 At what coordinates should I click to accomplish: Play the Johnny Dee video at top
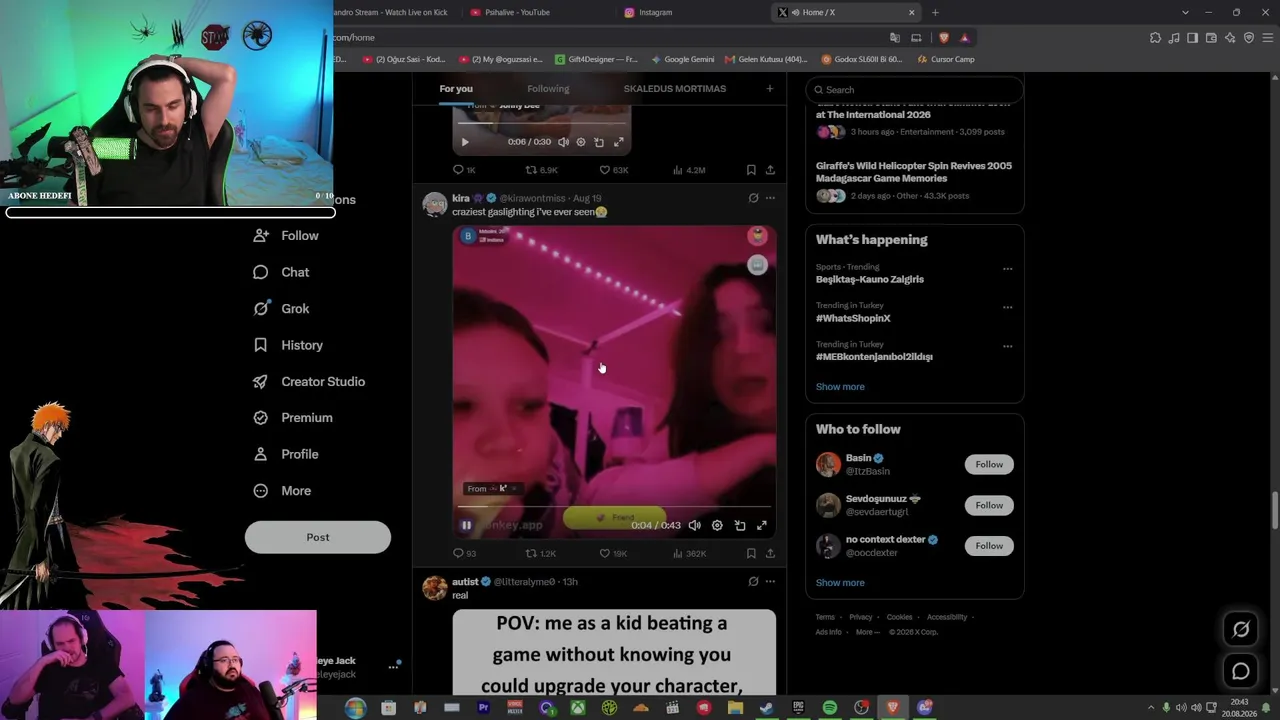pos(464,142)
